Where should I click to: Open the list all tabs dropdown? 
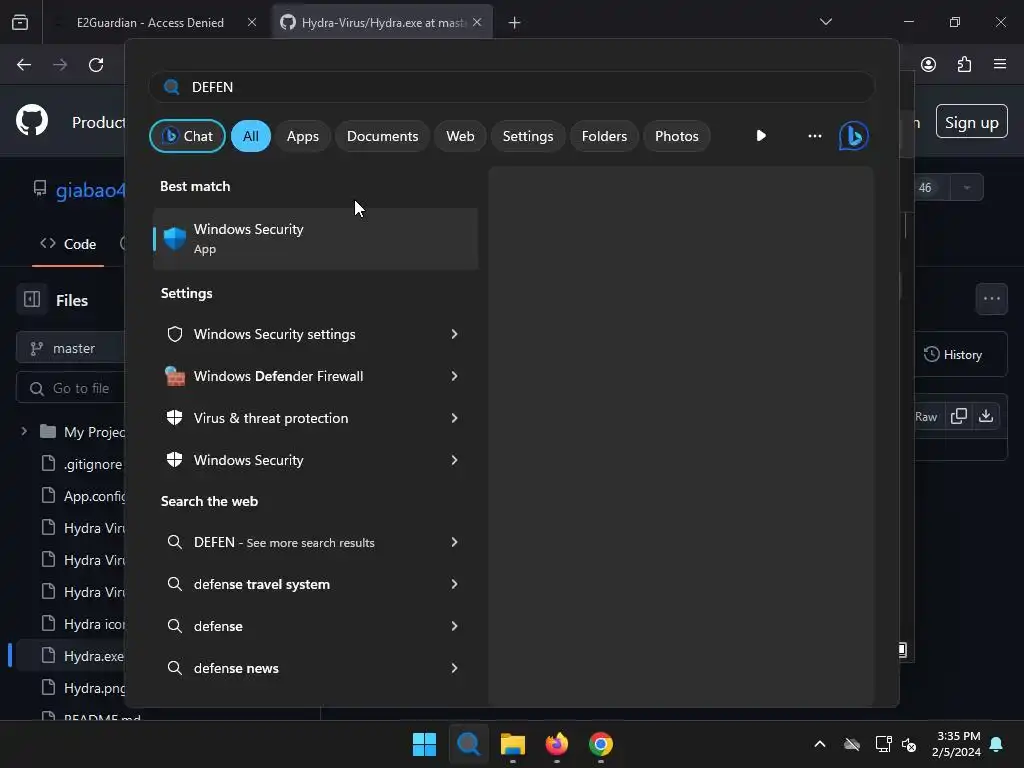pos(825,22)
